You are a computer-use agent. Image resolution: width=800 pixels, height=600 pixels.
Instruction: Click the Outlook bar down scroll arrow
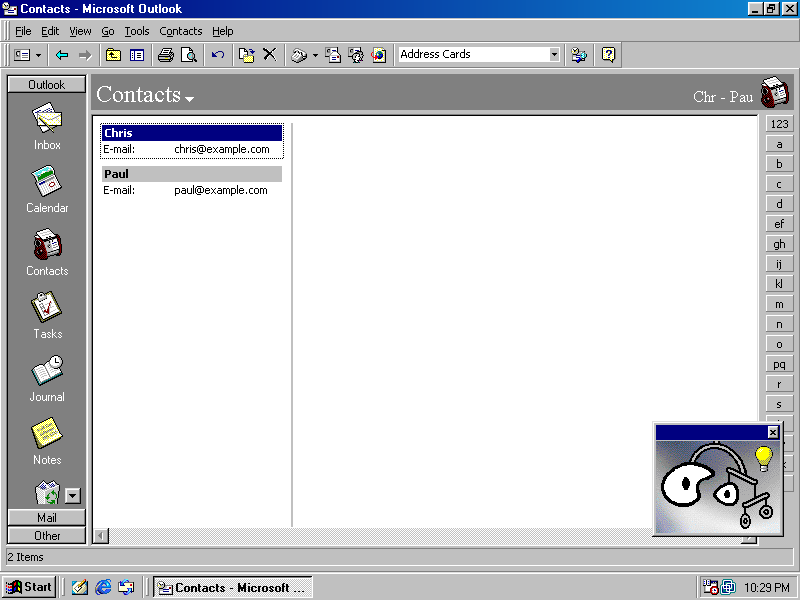[x=73, y=495]
